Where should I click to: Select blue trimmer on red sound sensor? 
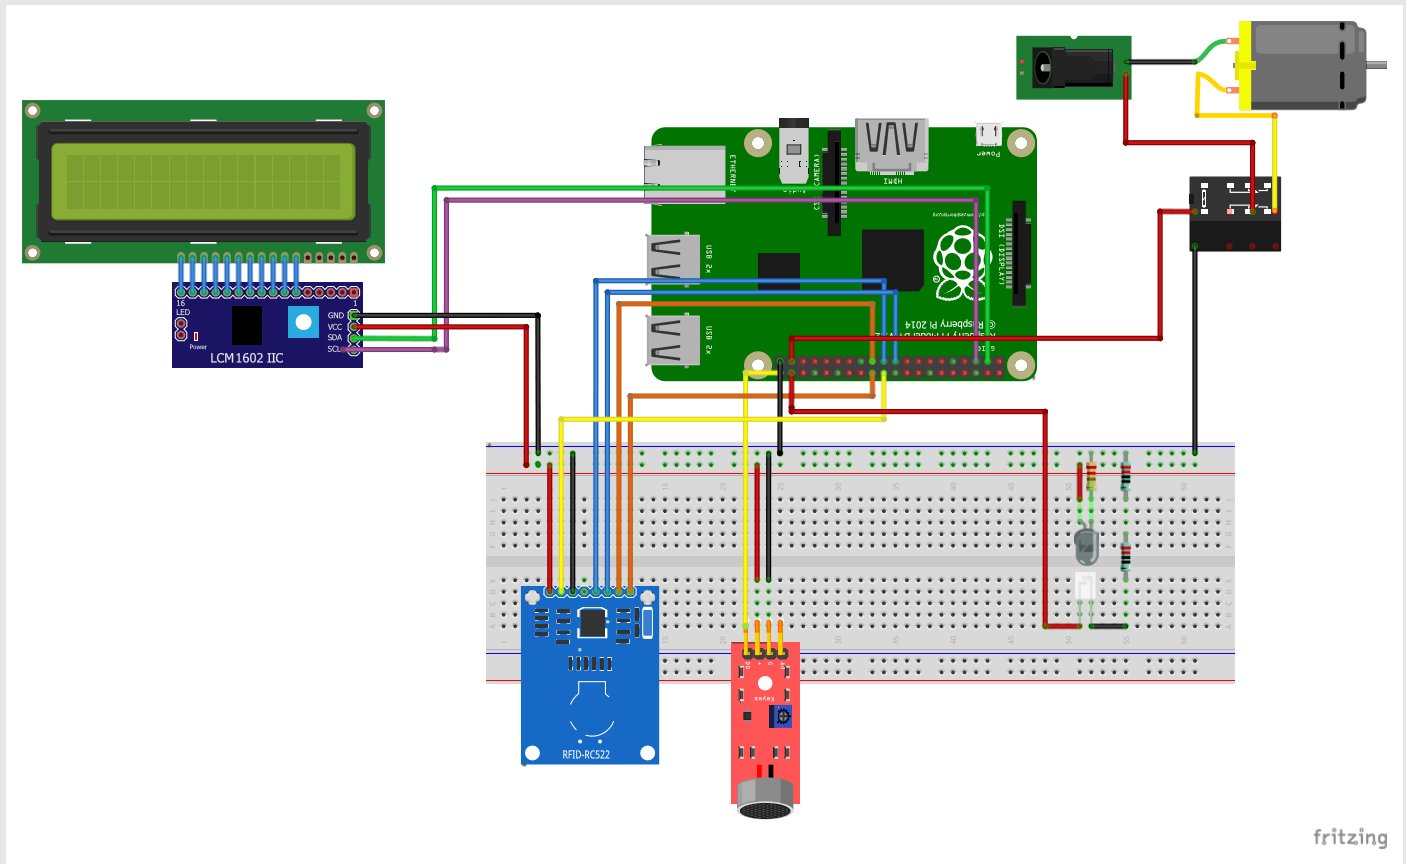tap(783, 716)
